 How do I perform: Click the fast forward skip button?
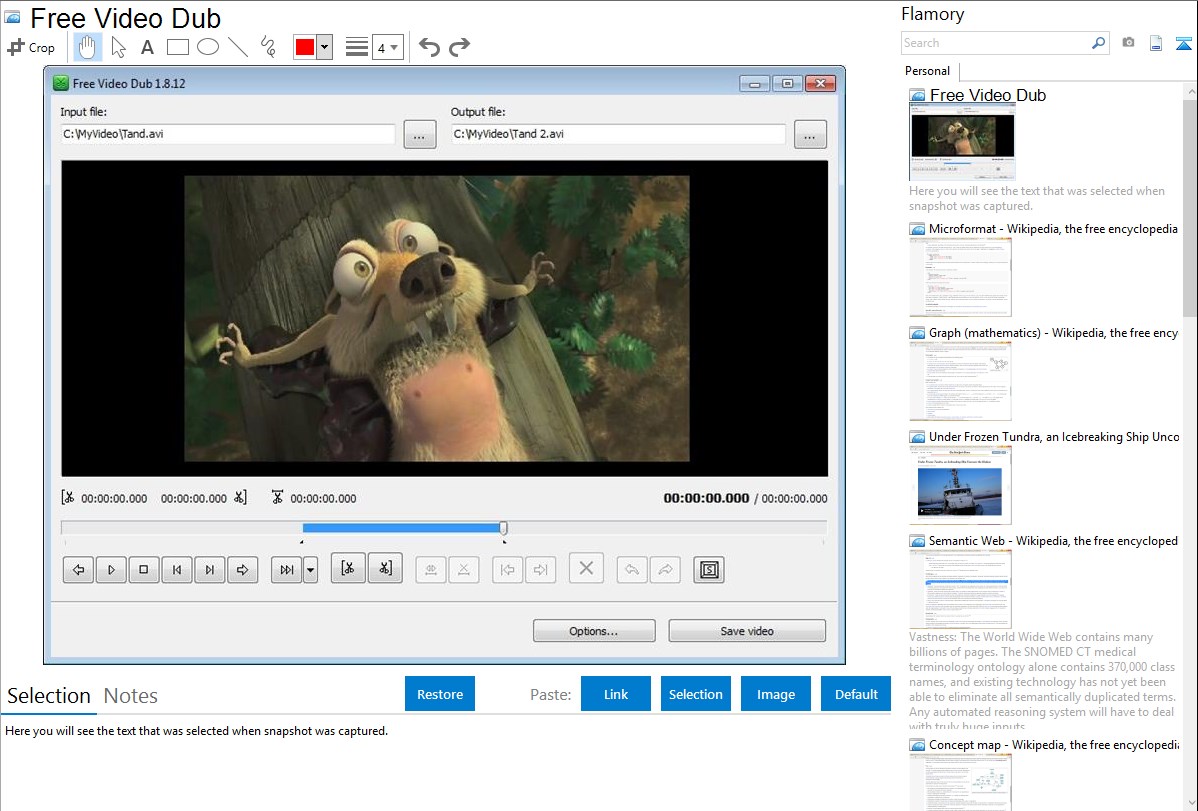(x=287, y=569)
